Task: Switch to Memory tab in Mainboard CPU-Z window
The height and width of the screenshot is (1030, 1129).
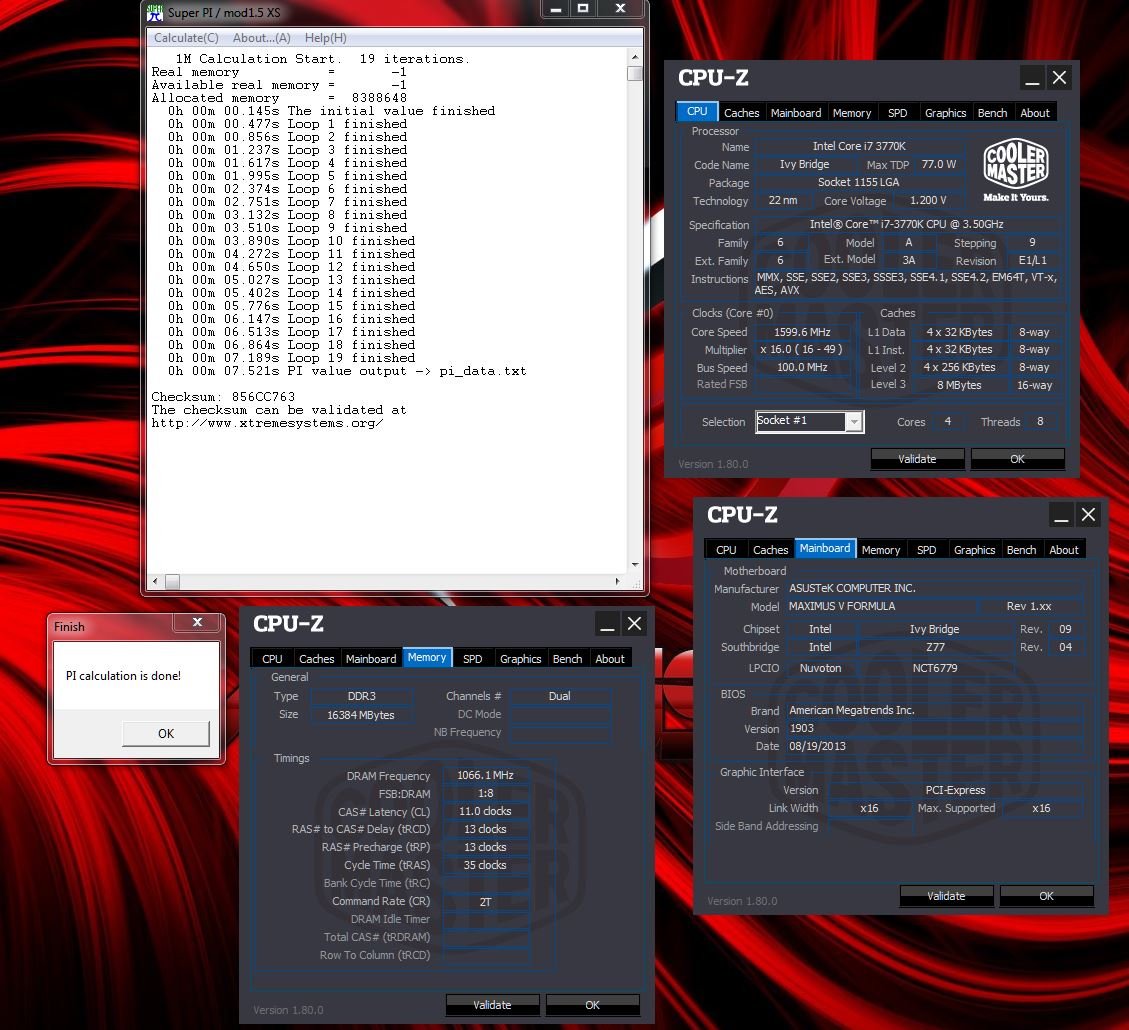Action: click(x=881, y=550)
